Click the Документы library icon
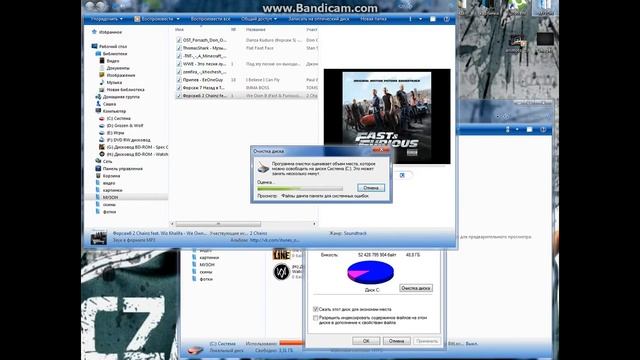 [102, 68]
